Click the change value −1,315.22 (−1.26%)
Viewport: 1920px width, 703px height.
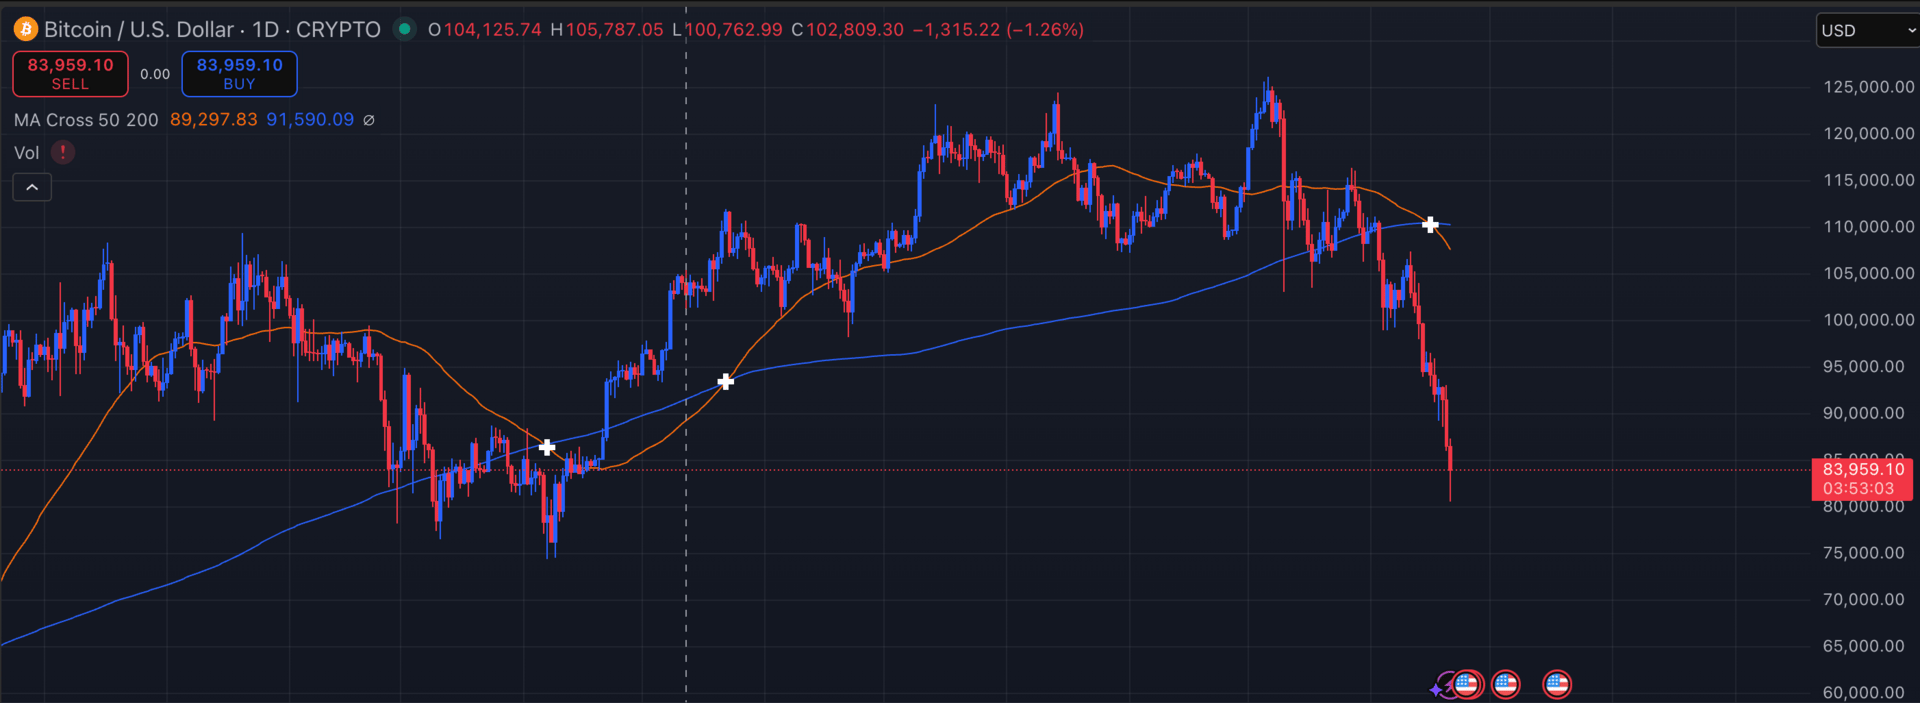click(998, 30)
